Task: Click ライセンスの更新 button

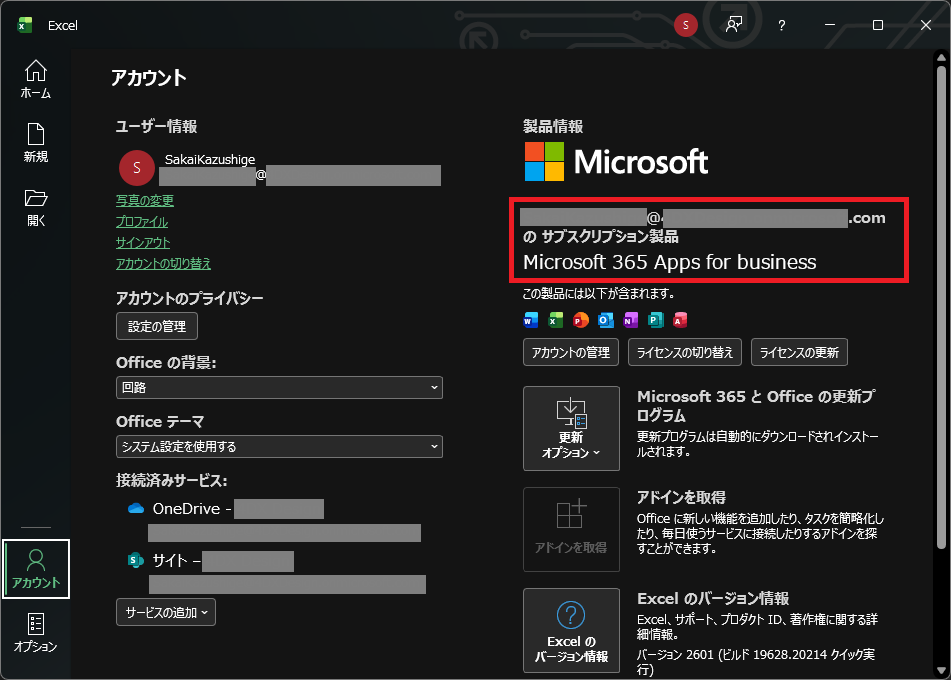Action: (799, 352)
